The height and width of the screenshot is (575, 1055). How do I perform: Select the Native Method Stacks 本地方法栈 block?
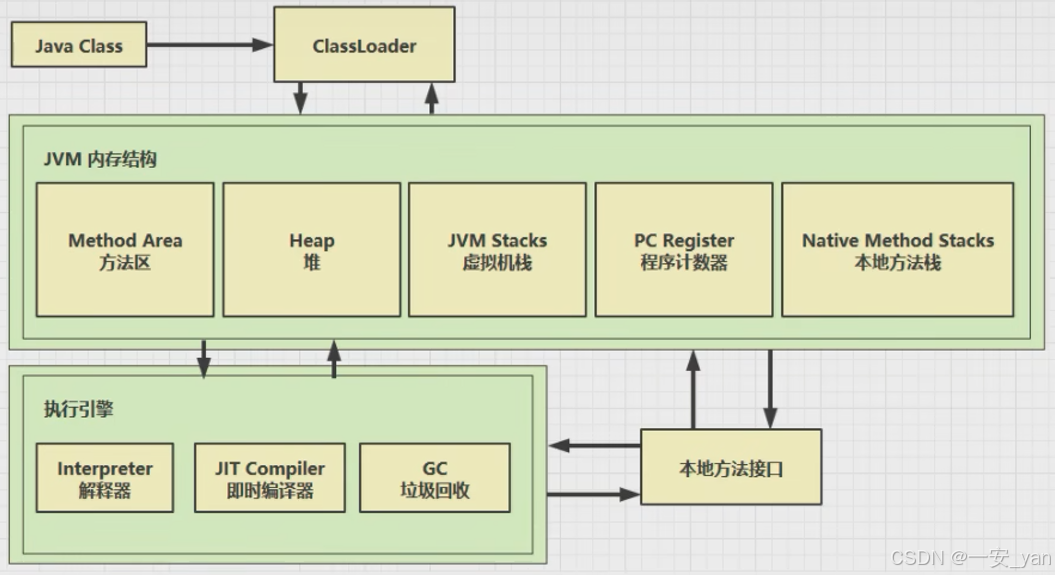pyautogui.click(x=898, y=250)
